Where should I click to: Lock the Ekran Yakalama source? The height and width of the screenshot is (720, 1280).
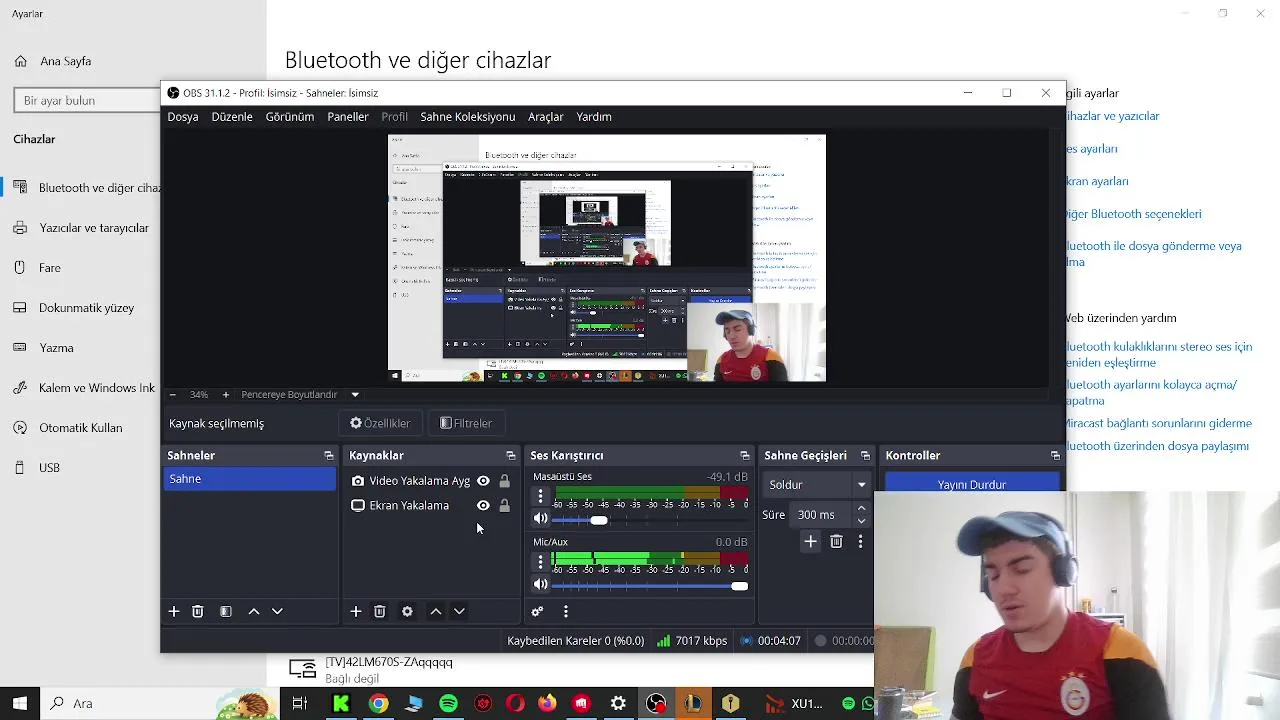[504, 506]
